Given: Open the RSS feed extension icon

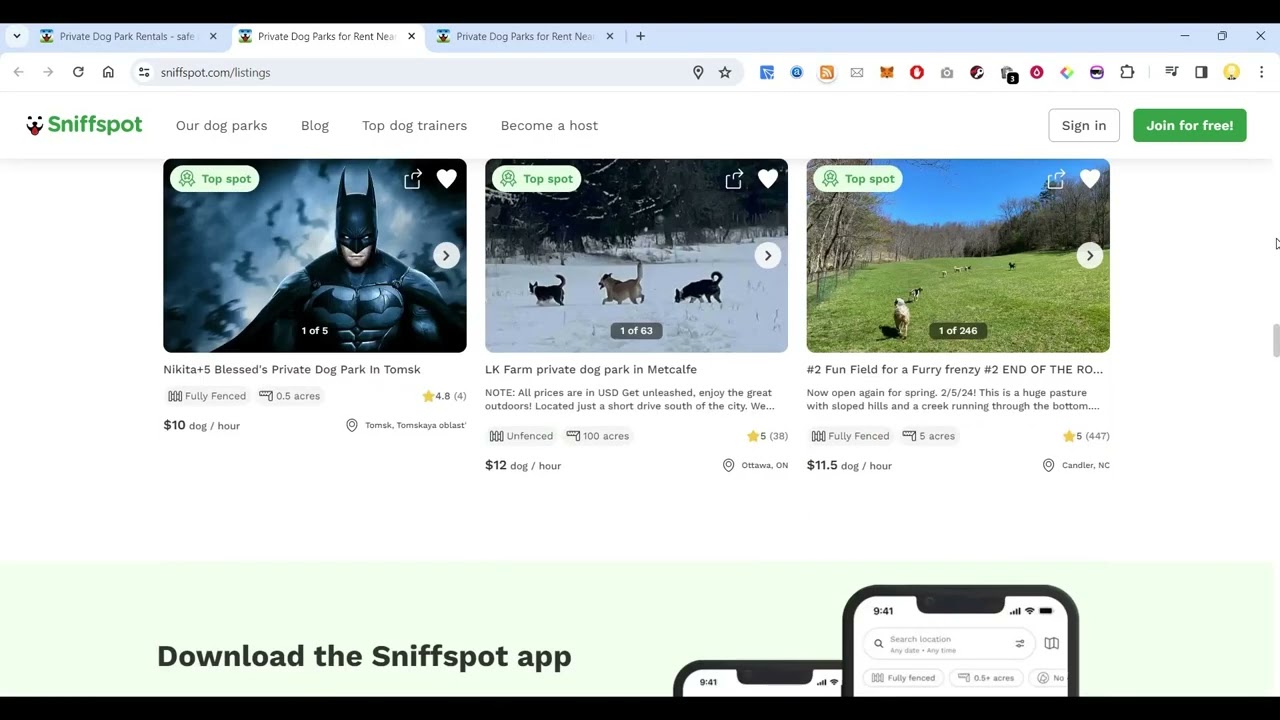Looking at the screenshot, I should pos(827,72).
